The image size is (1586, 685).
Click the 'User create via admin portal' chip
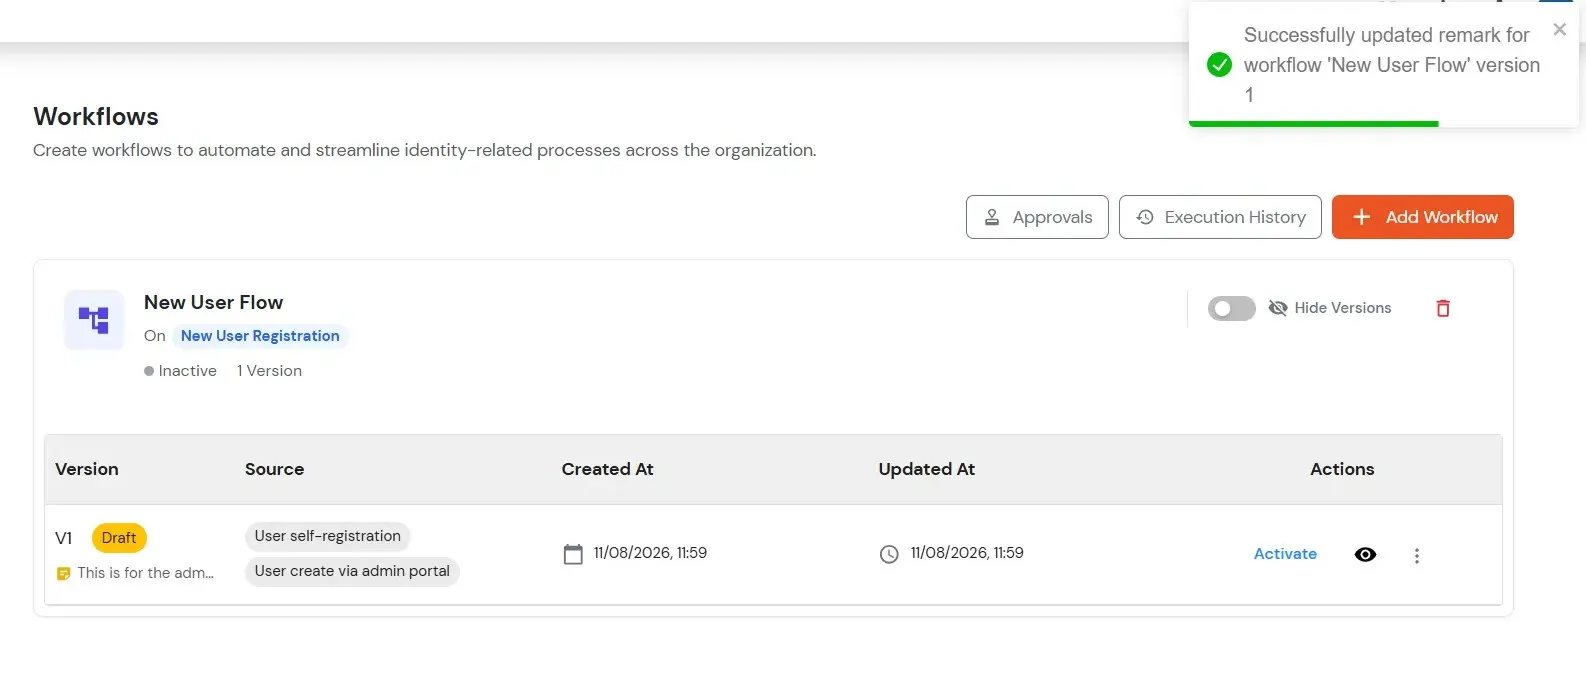[x=352, y=571]
